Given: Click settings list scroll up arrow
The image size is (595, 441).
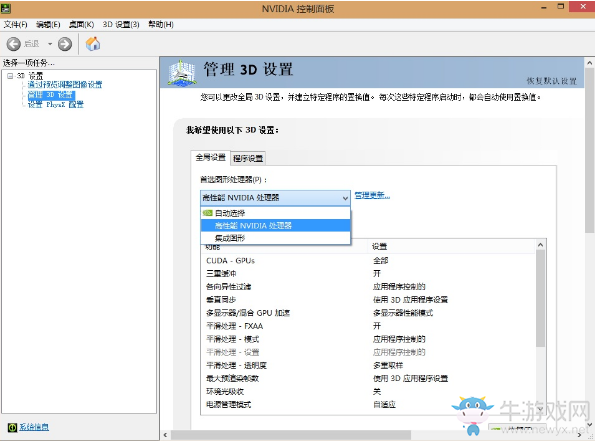Looking at the screenshot, I should pos(540,245).
